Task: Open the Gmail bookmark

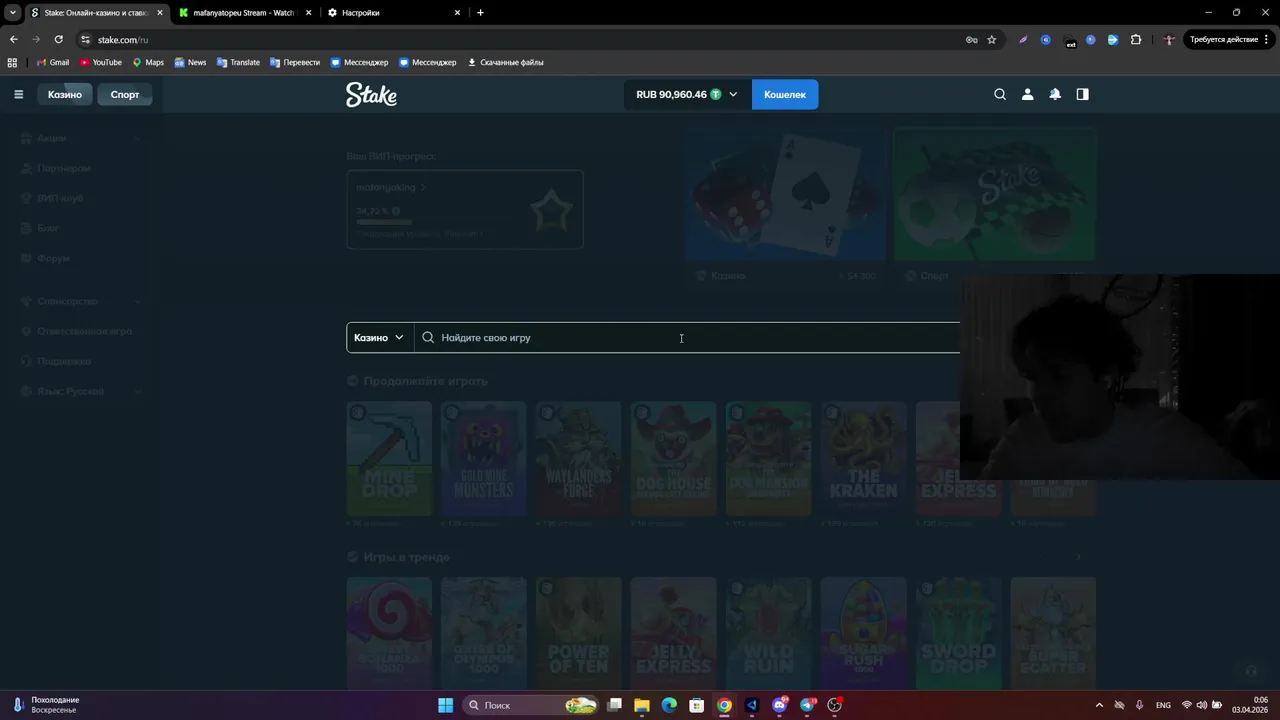Action: click(53, 62)
